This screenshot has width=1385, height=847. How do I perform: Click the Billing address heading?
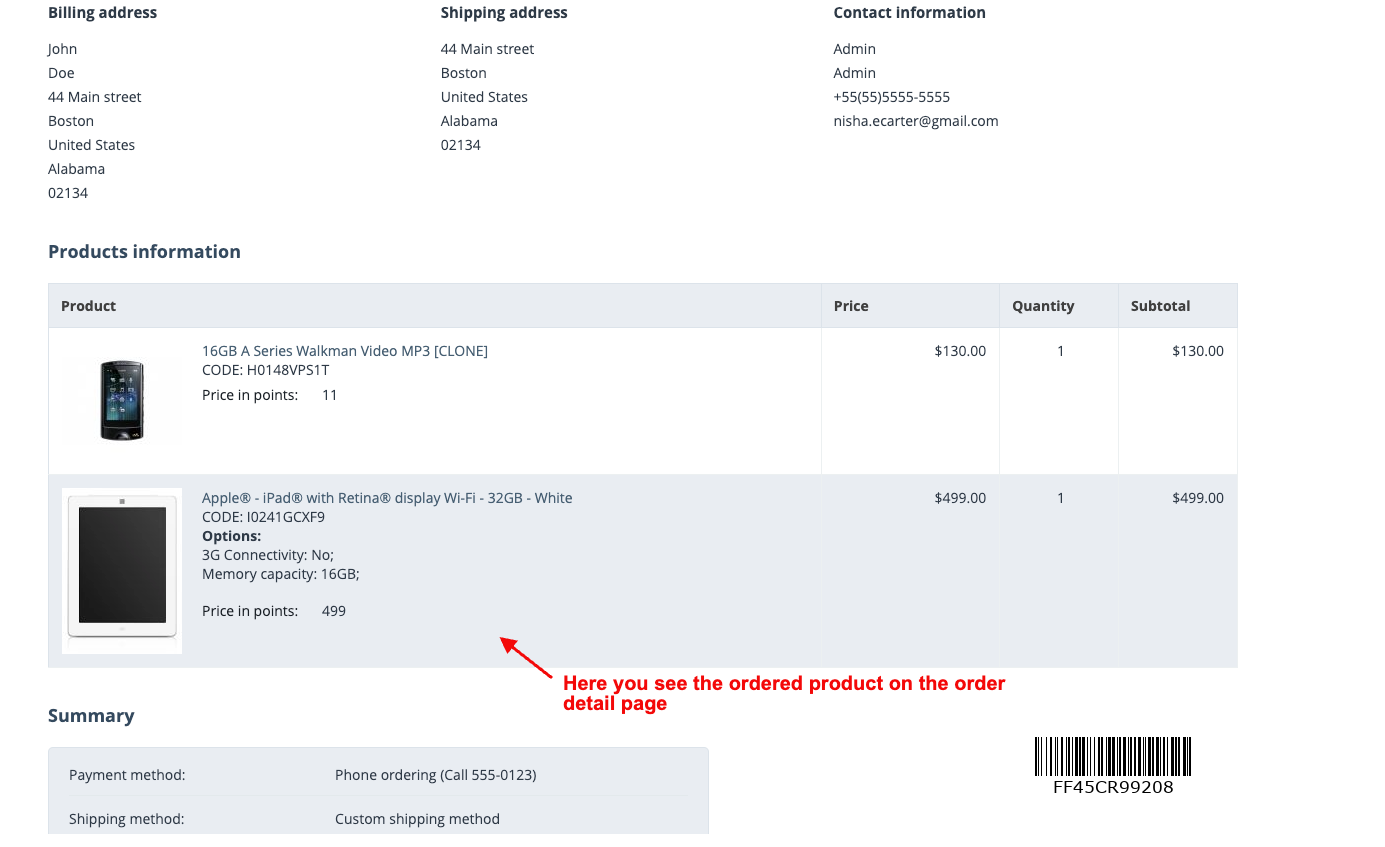pos(103,13)
